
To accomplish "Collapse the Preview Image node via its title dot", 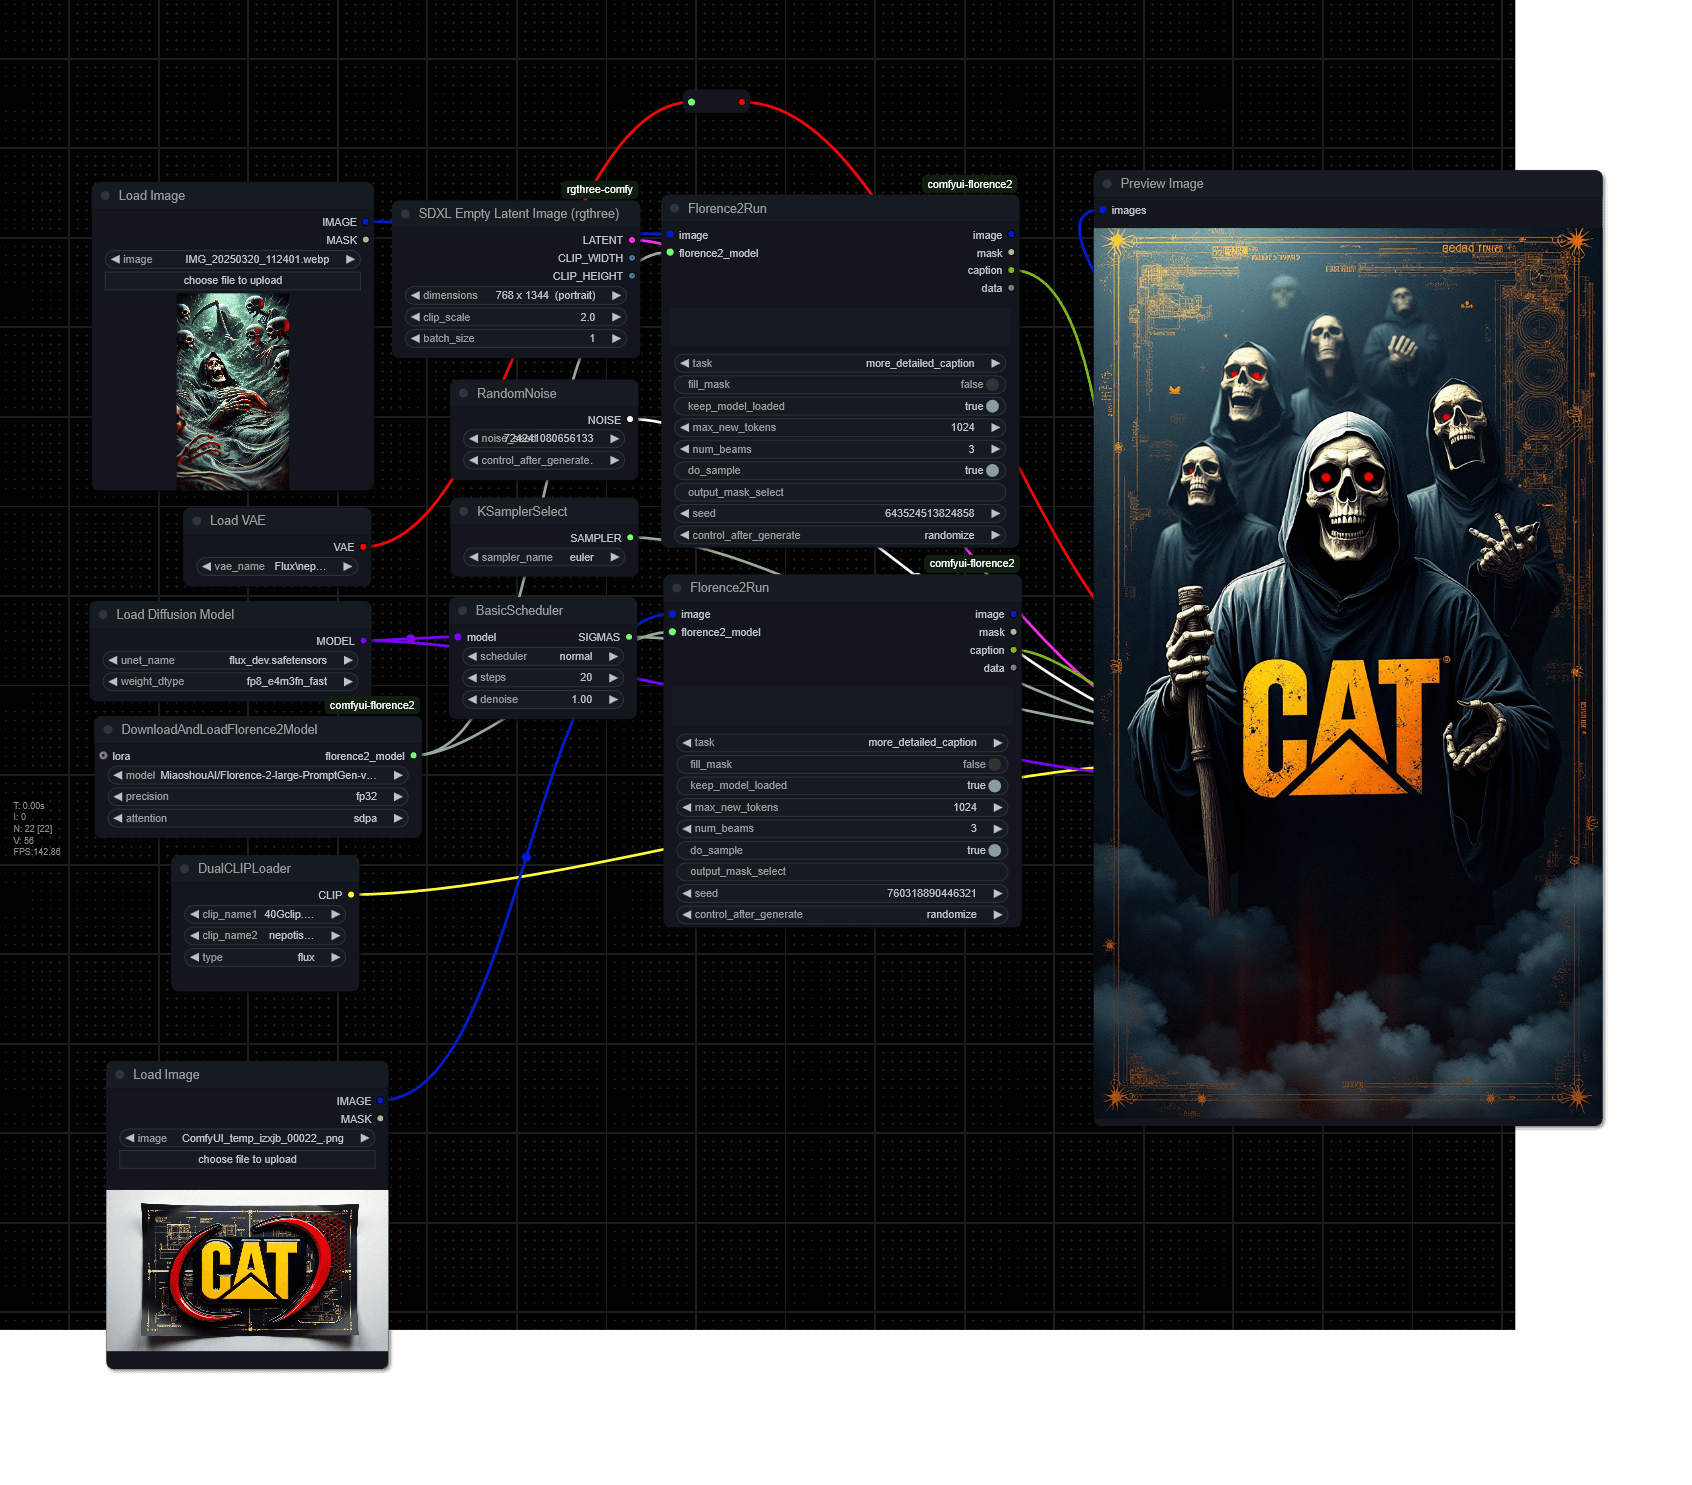I will 1107,184.
